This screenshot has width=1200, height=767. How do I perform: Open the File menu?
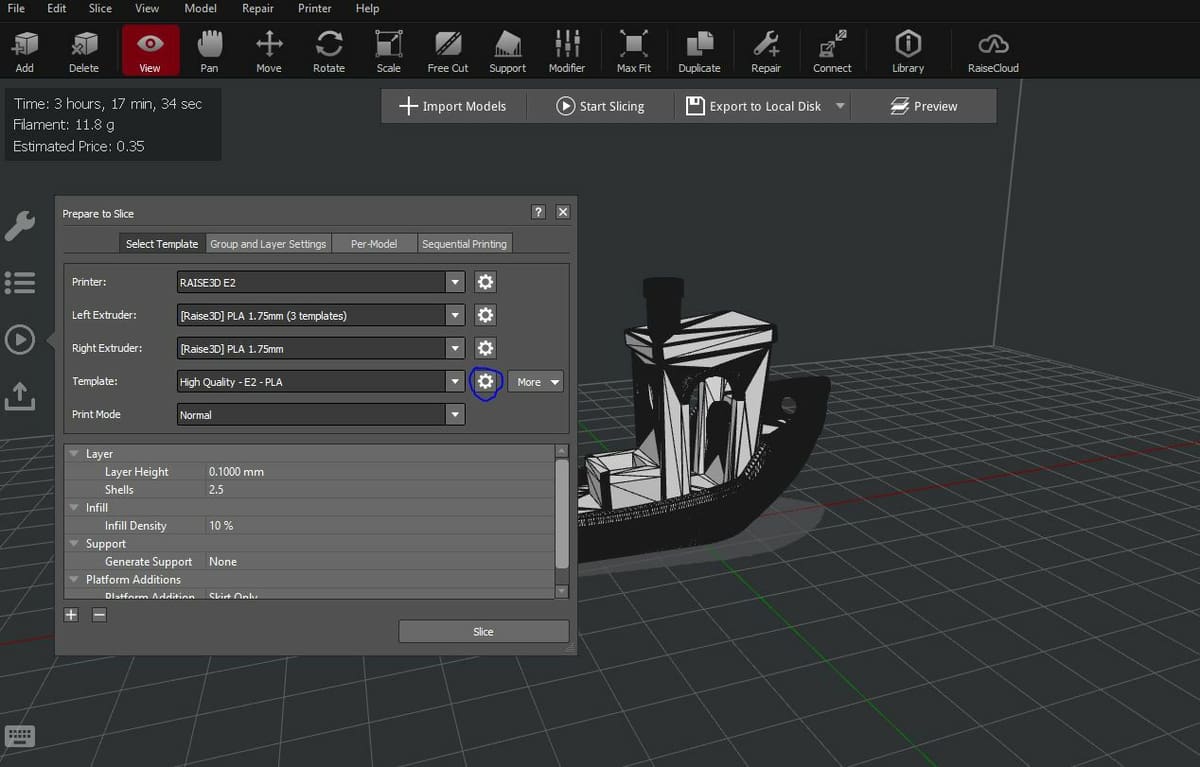pyautogui.click(x=16, y=8)
